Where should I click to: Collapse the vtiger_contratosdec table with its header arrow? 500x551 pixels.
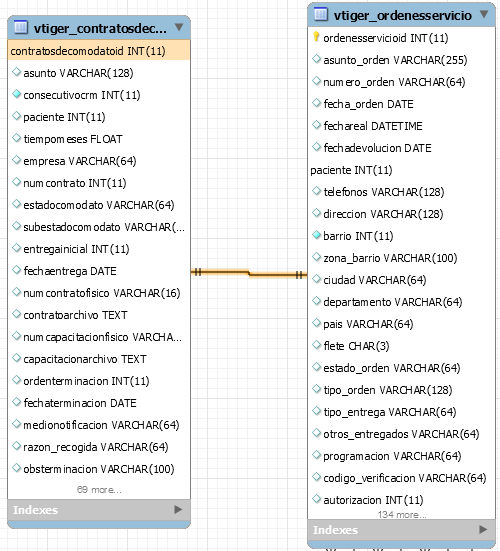pyautogui.click(x=179, y=27)
